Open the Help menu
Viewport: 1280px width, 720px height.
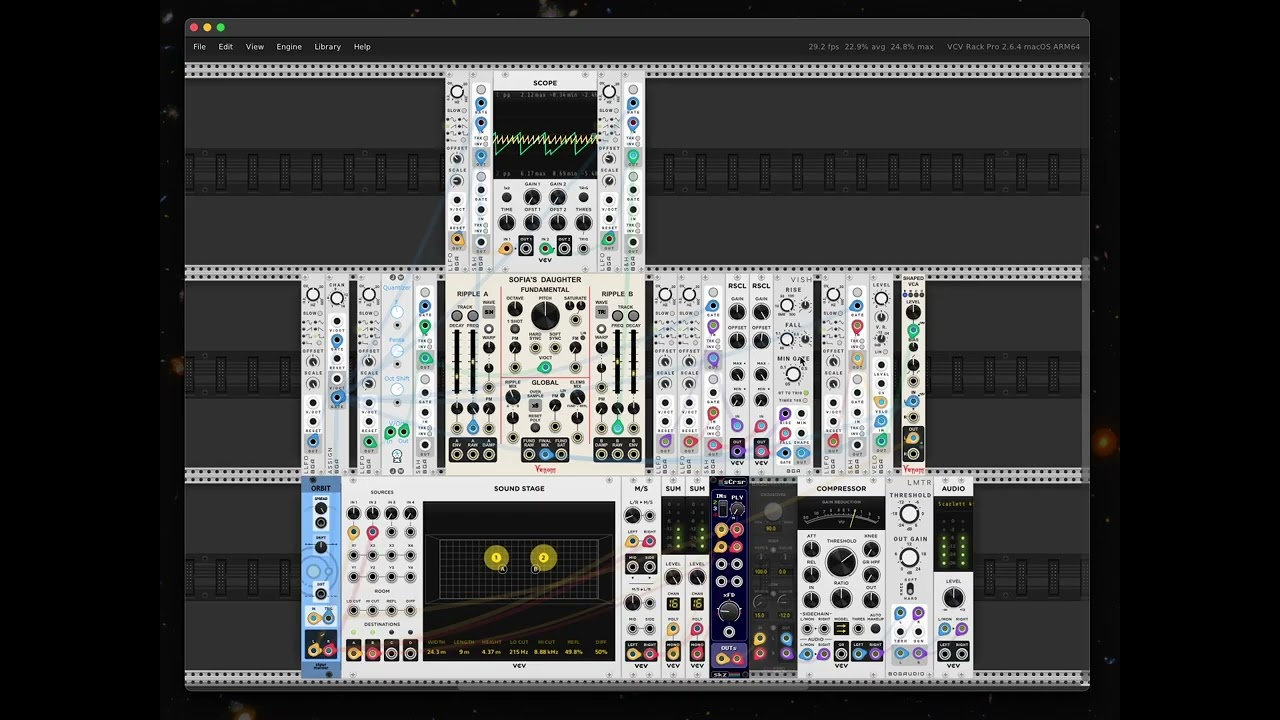tap(362, 47)
